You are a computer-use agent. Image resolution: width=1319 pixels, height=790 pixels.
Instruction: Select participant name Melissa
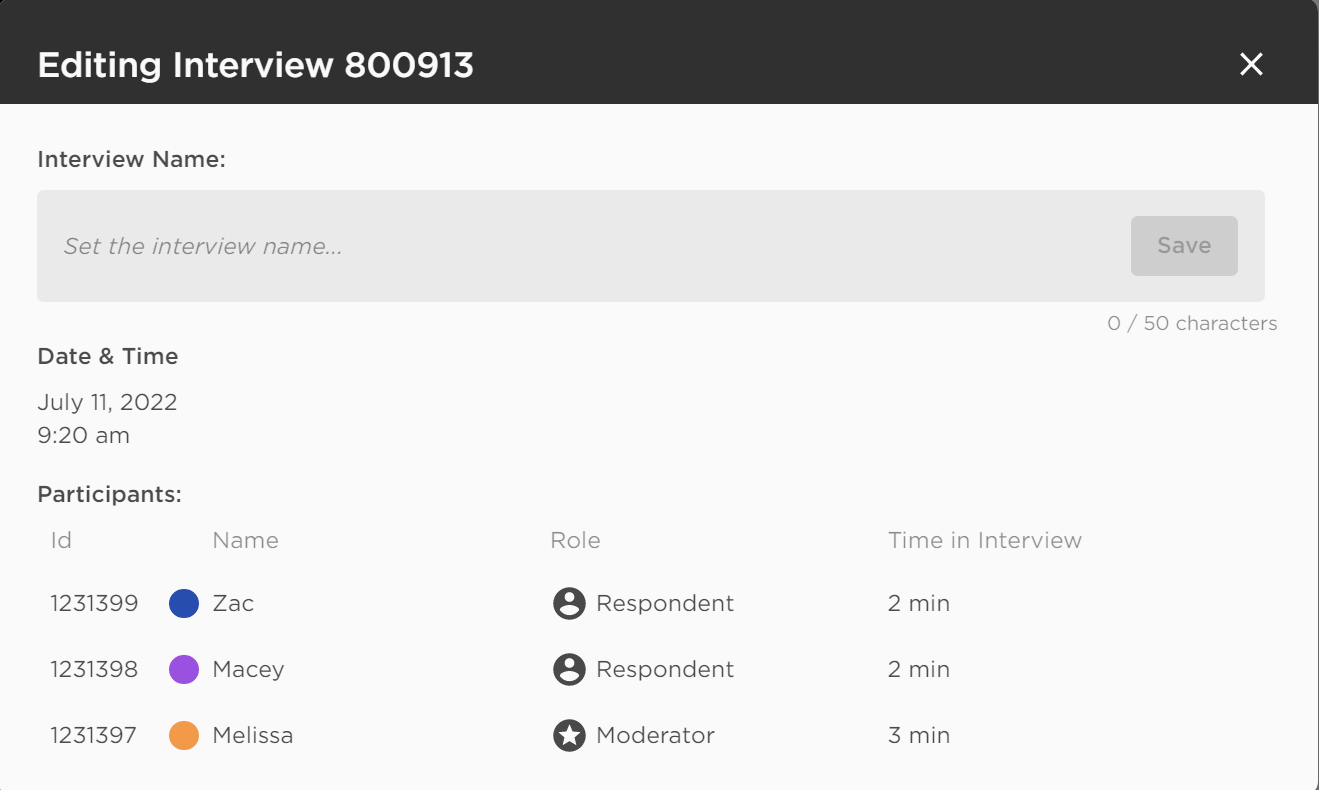coord(253,736)
